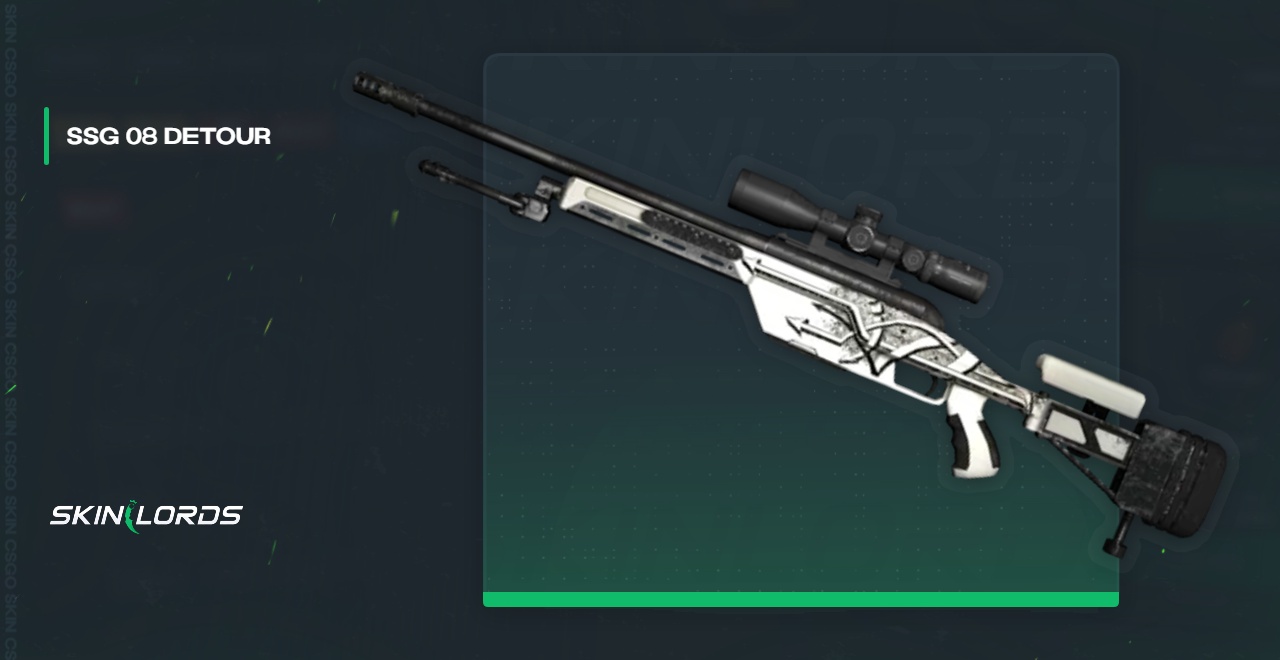Click the folded bipod under the barrel
This screenshot has height=660, width=1280.
coord(481,188)
